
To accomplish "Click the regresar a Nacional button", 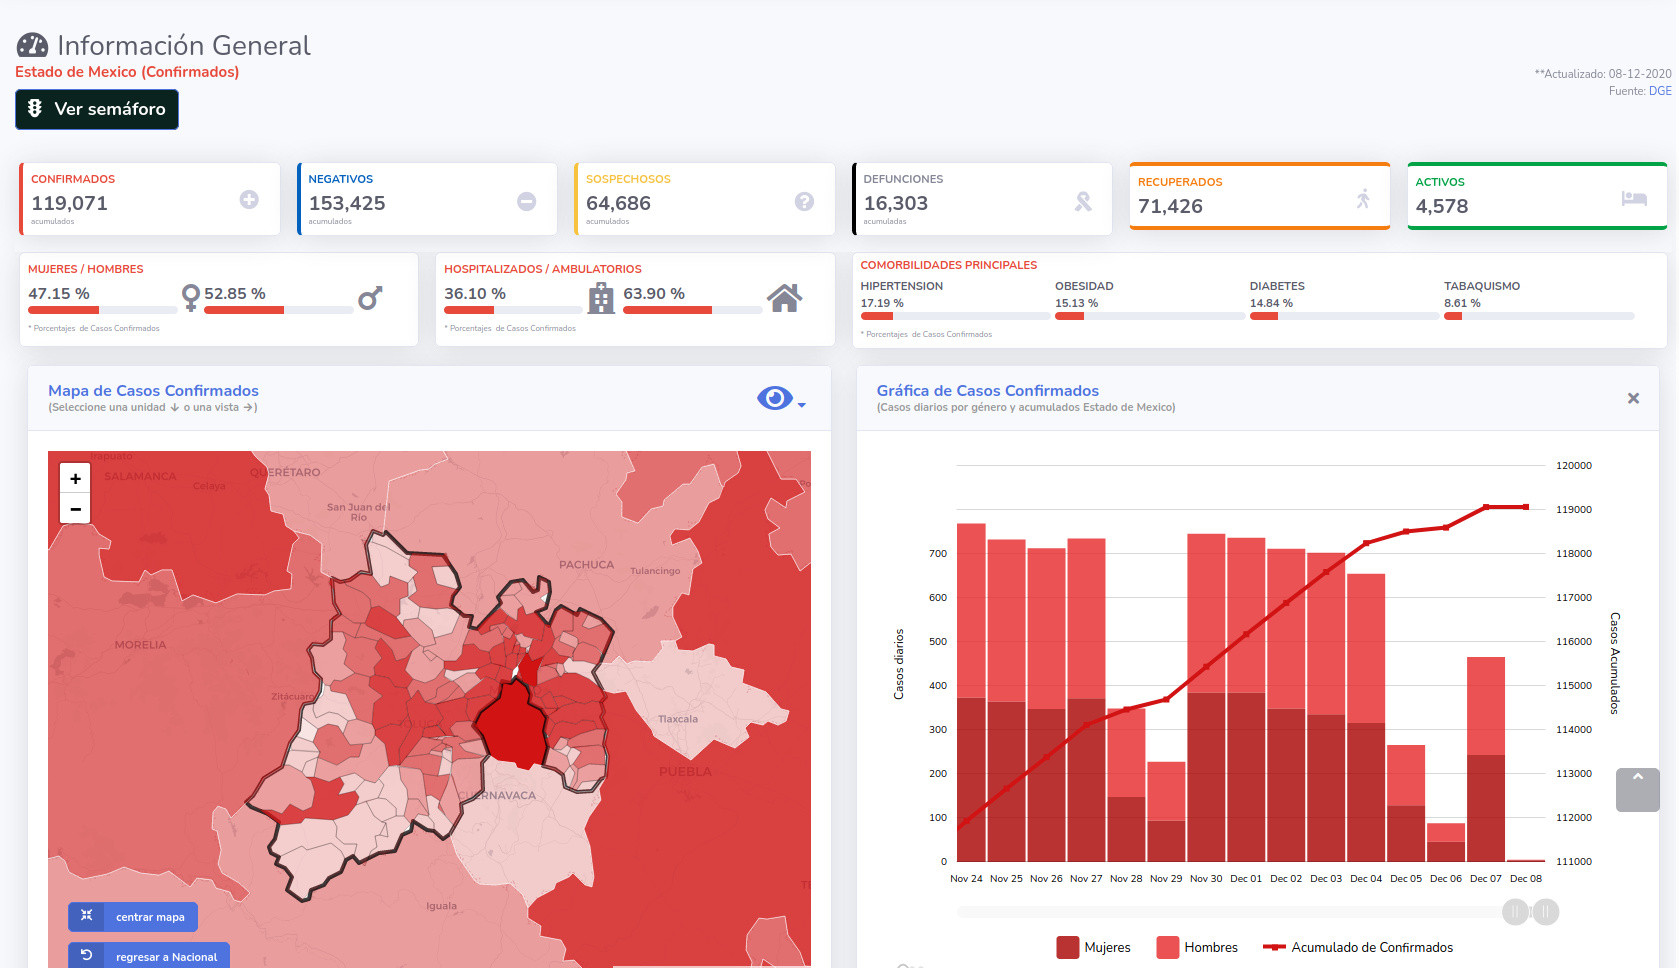I will (x=149, y=956).
